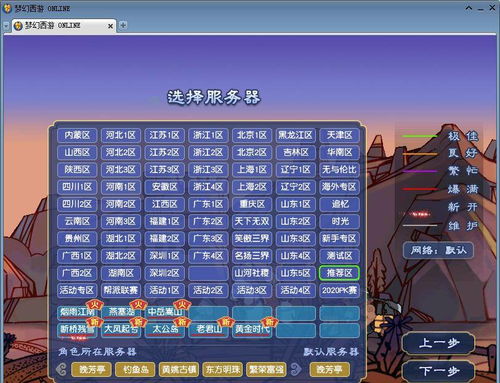
Task: Proceed with 下一步 button
Action: point(439,371)
